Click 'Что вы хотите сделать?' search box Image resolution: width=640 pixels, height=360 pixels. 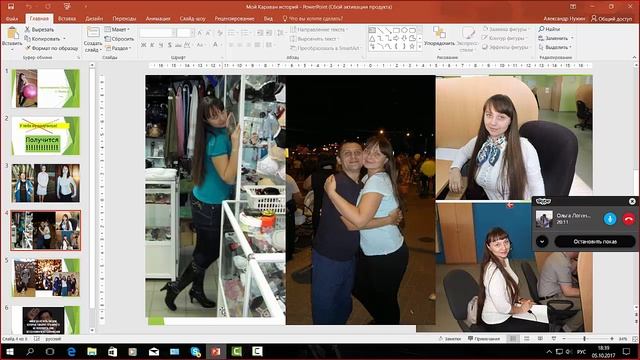coord(313,19)
